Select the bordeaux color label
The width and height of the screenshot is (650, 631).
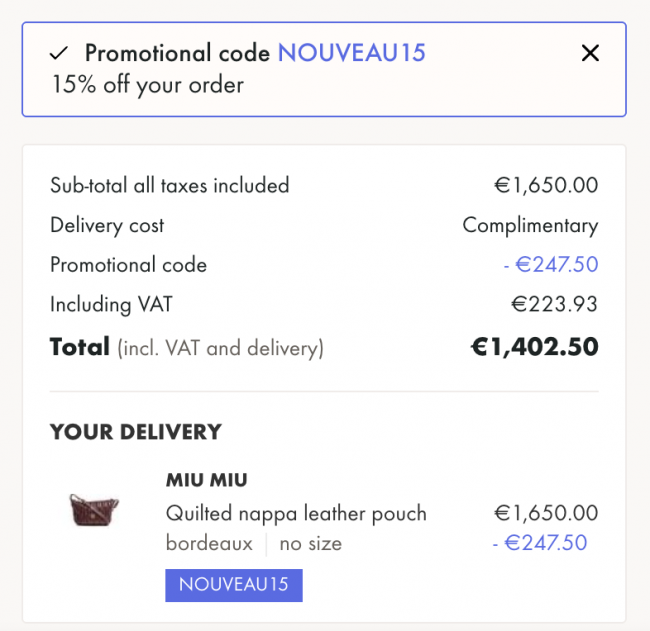[207, 544]
